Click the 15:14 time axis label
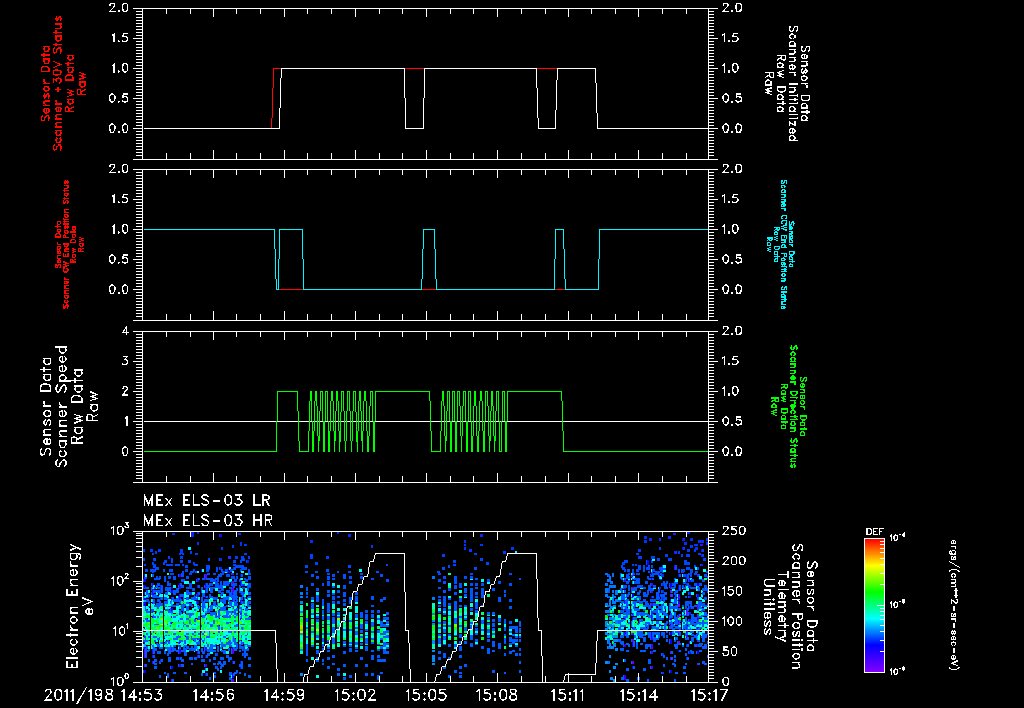1024x708 pixels. [638, 695]
